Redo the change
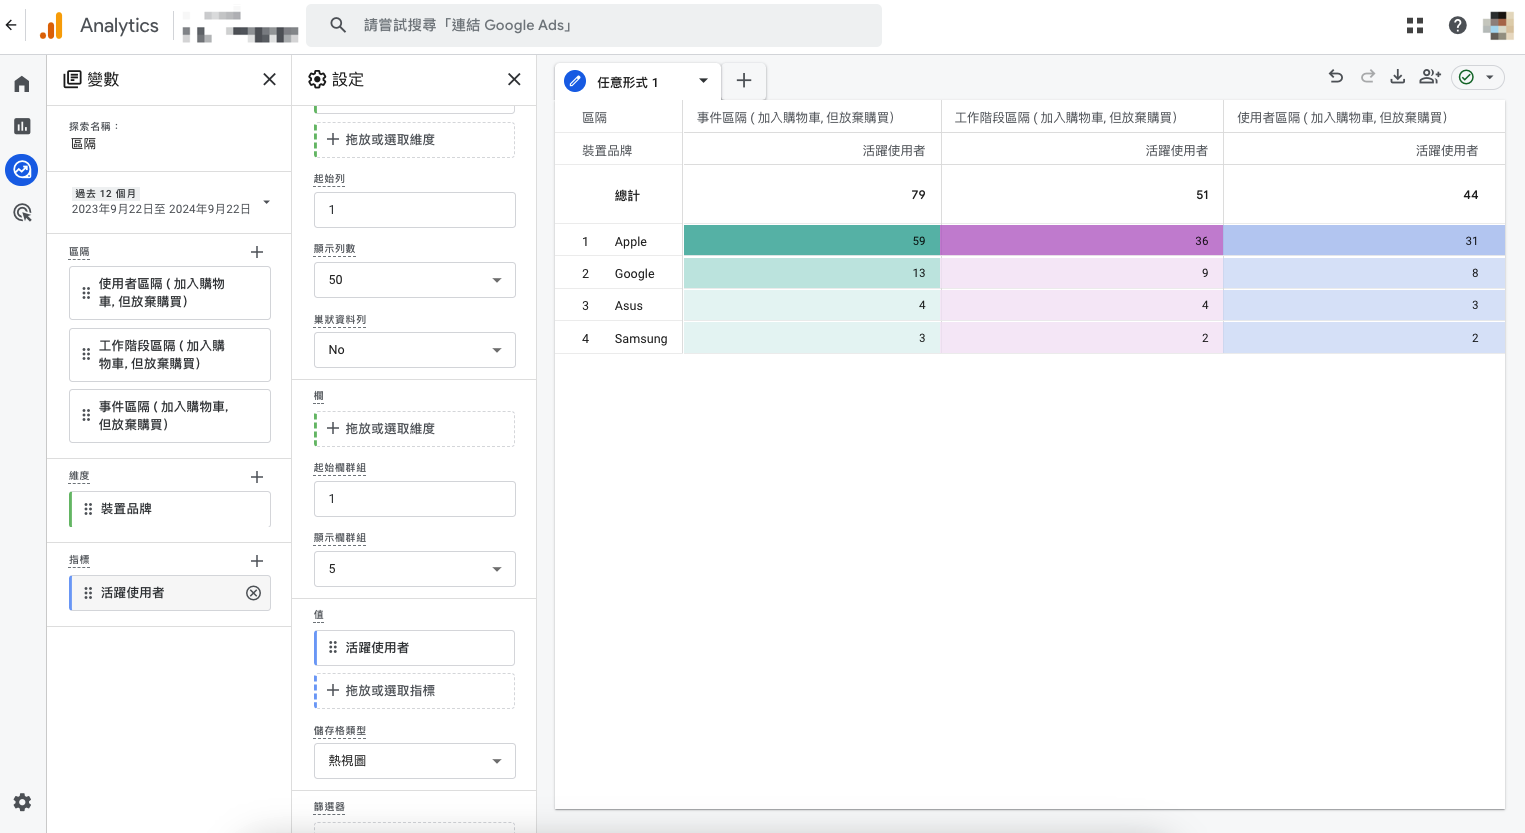This screenshot has width=1525, height=833. point(1368,77)
